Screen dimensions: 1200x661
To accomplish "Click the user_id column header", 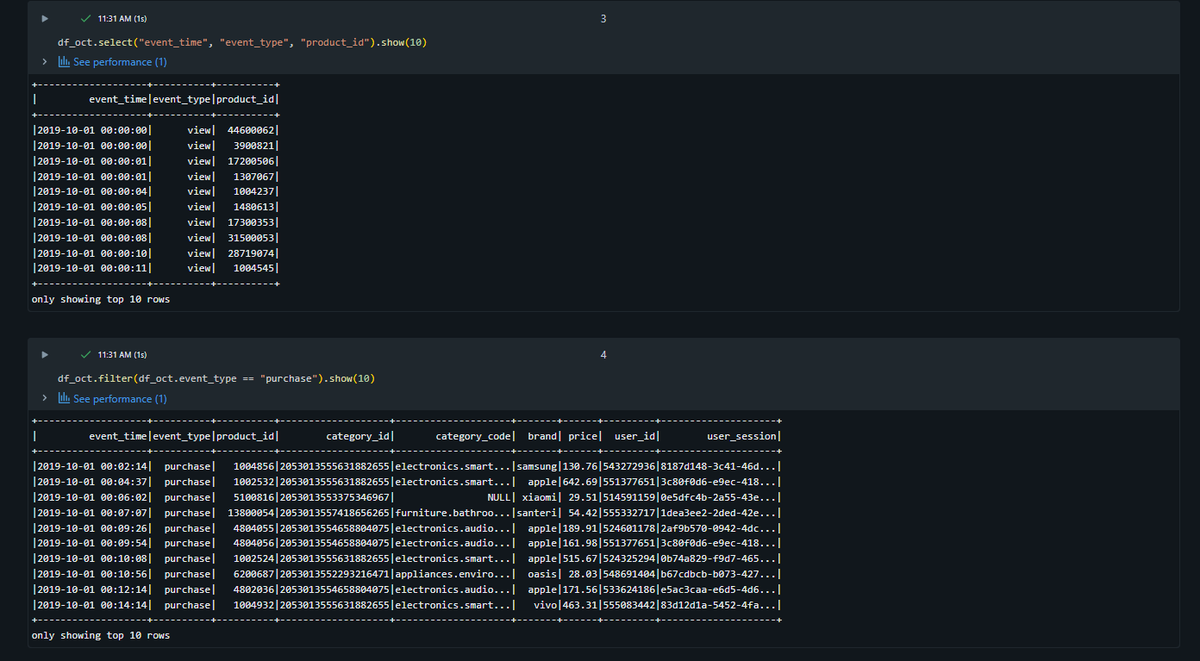I will pyautogui.click(x=635, y=436).
